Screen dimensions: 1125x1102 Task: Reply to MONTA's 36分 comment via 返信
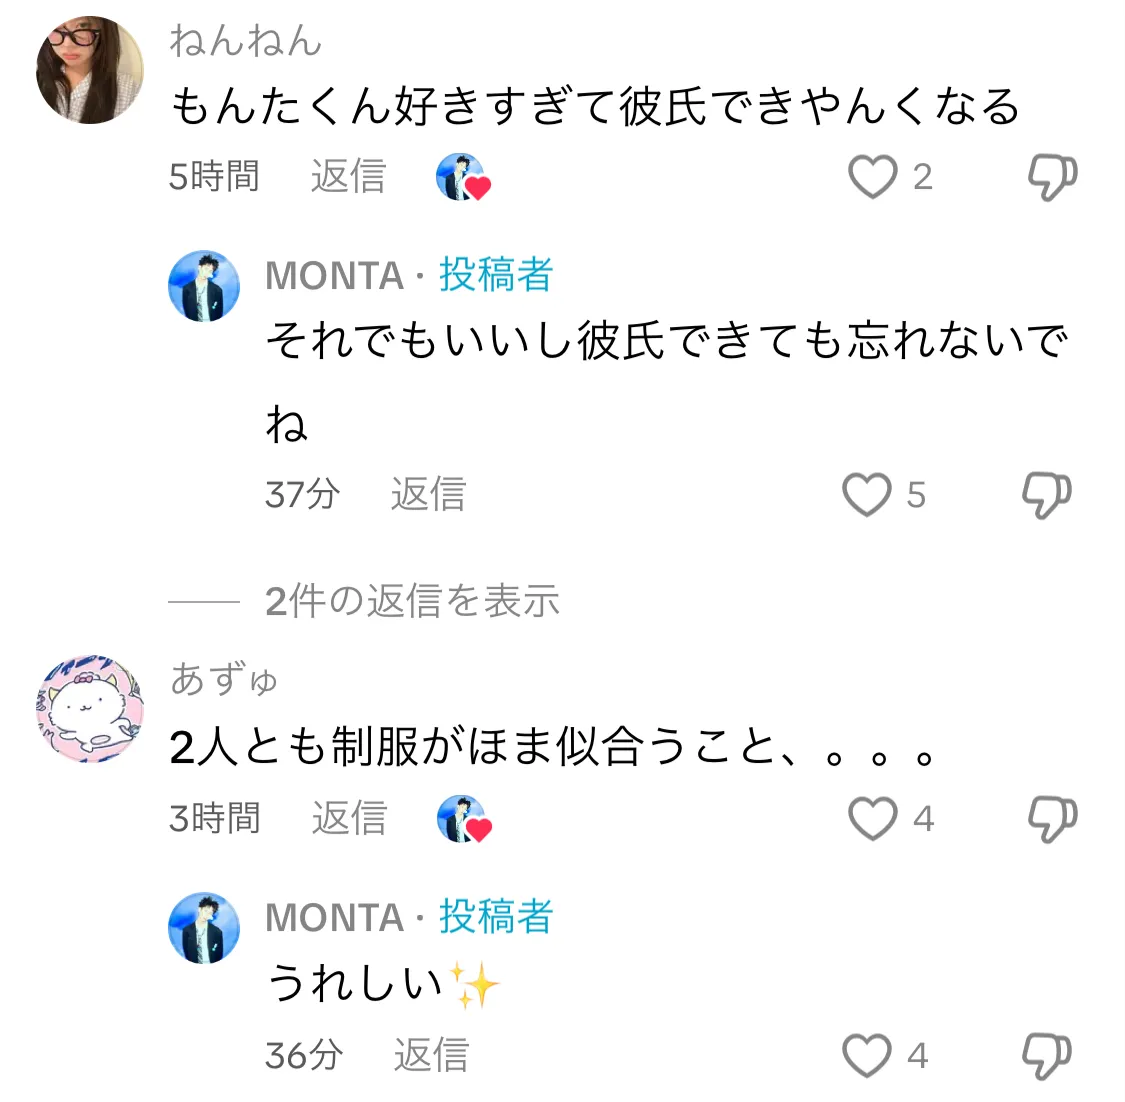(431, 1055)
